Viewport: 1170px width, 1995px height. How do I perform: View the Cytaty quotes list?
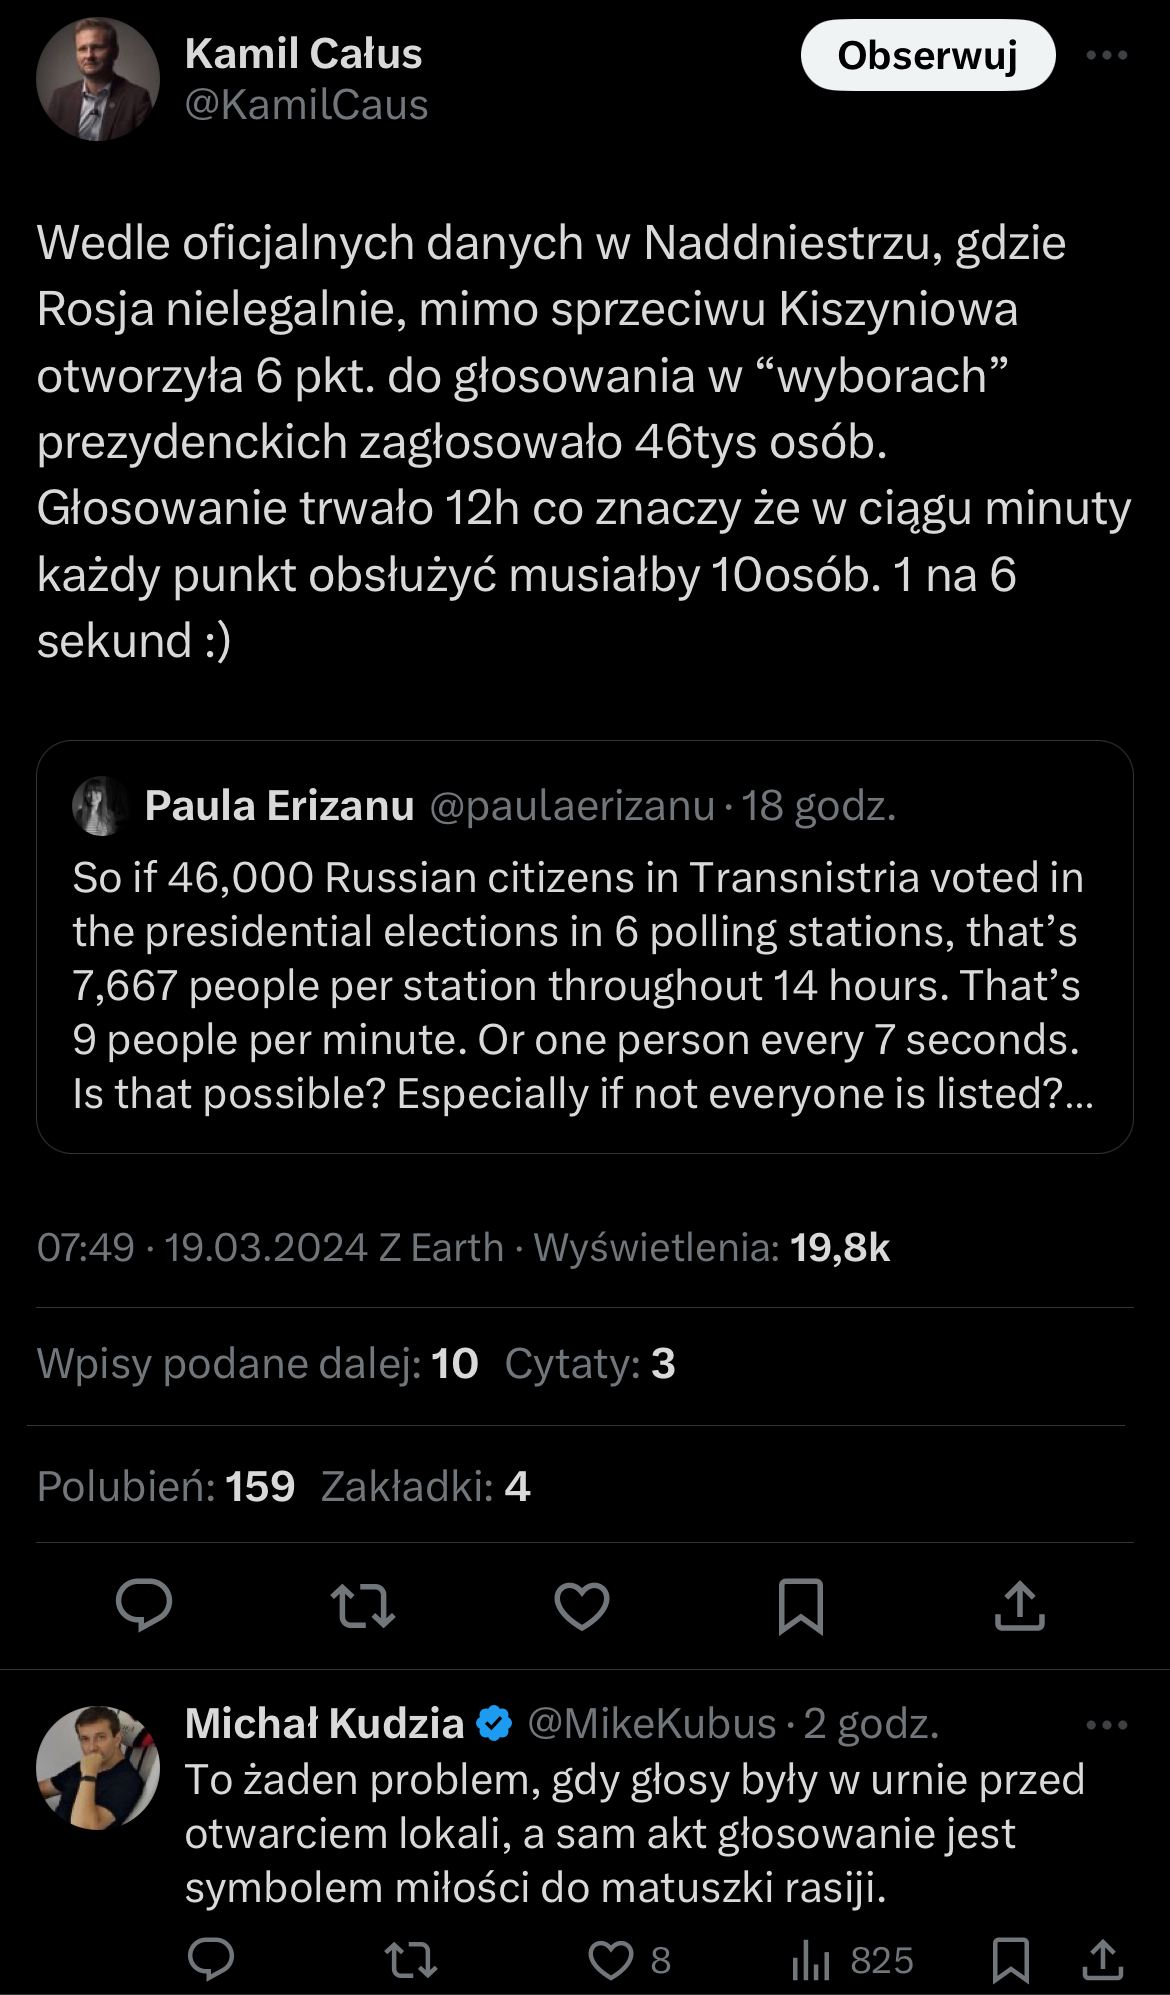(x=590, y=1364)
